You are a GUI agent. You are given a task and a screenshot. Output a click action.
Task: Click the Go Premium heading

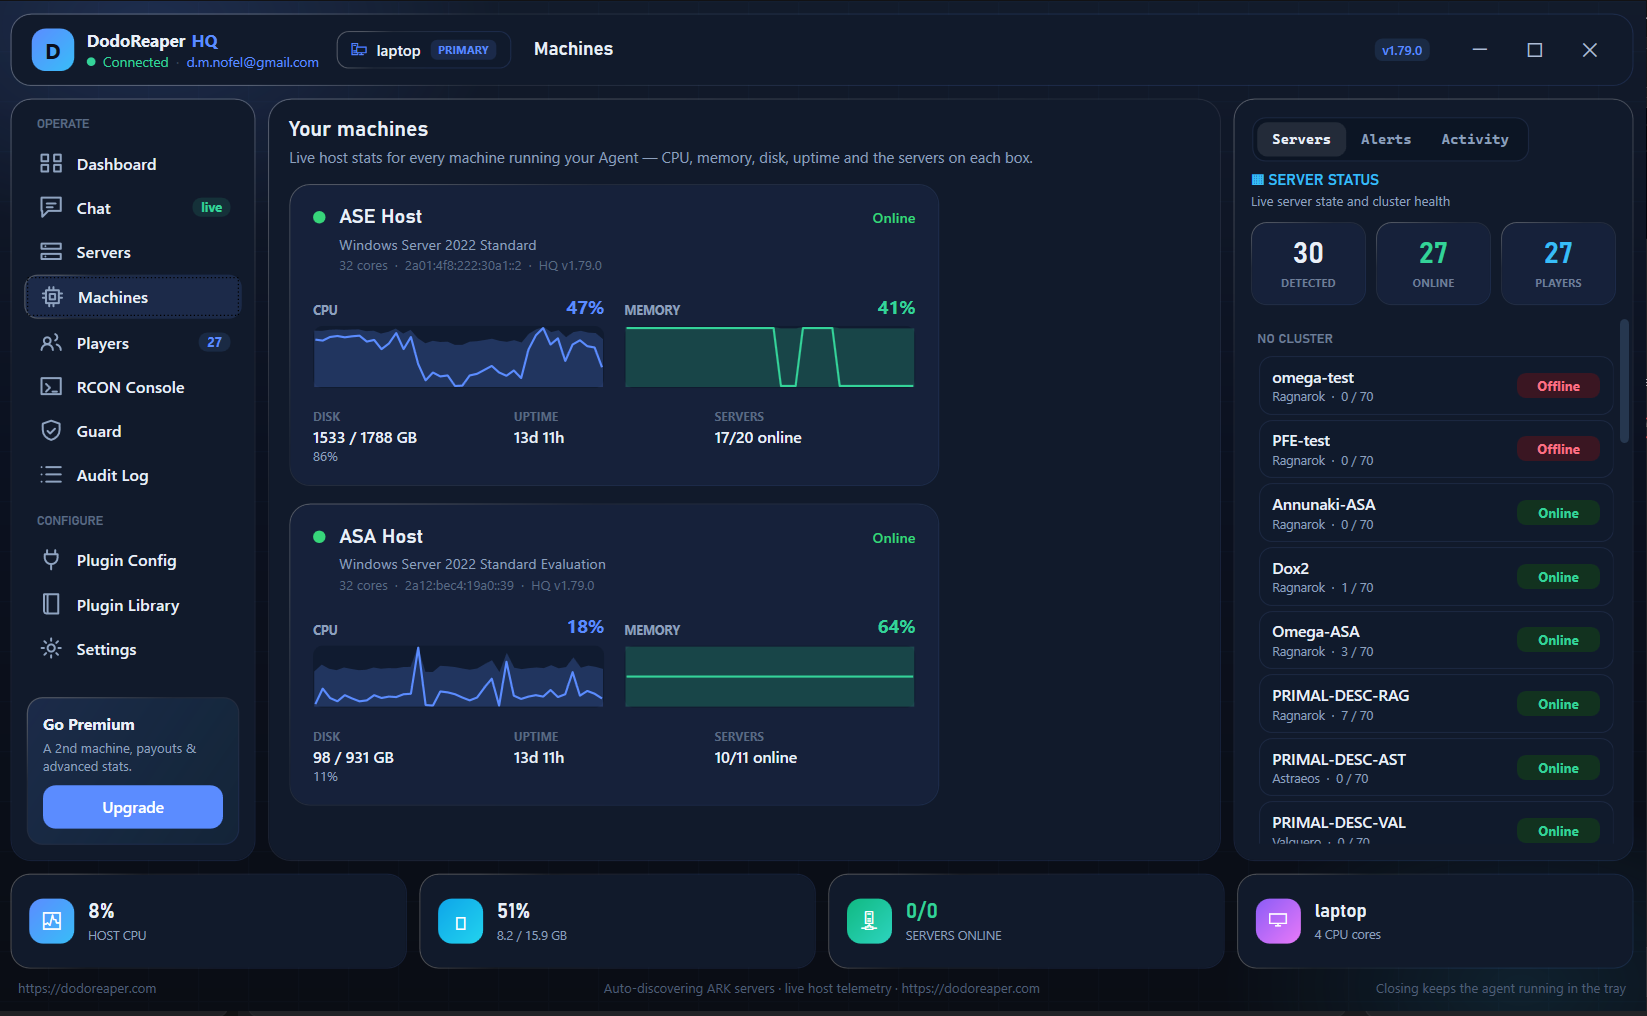pyautogui.click(x=89, y=725)
